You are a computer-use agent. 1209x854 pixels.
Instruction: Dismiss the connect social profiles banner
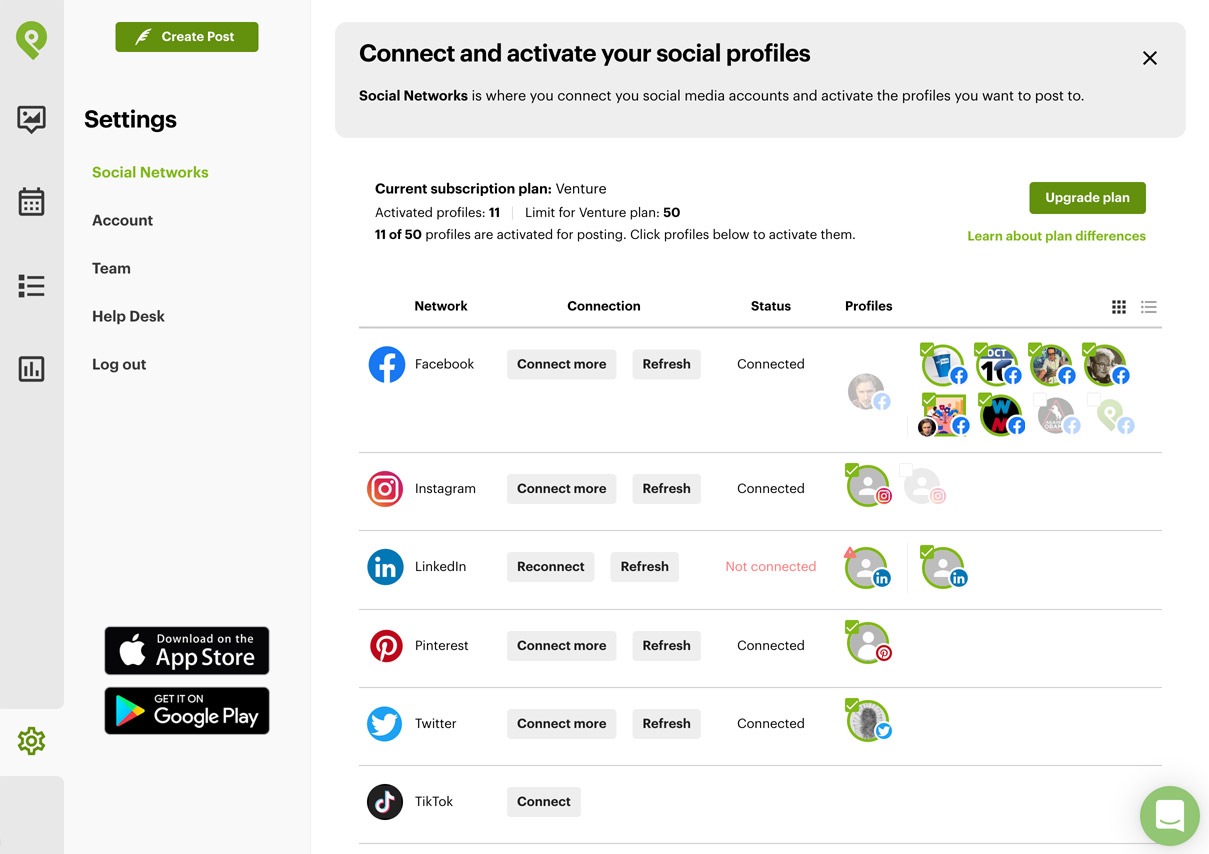1150,58
